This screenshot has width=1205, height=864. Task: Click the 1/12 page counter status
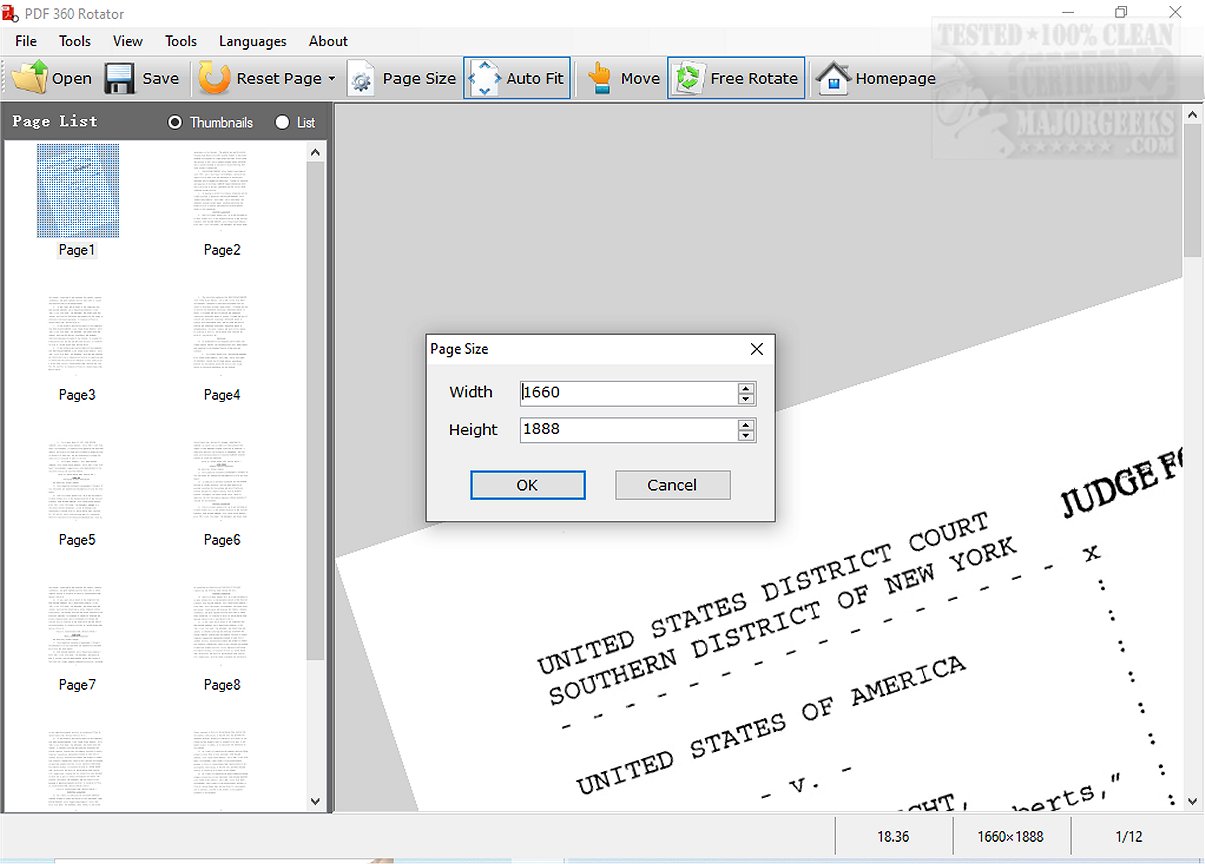tap(1128, 837)
